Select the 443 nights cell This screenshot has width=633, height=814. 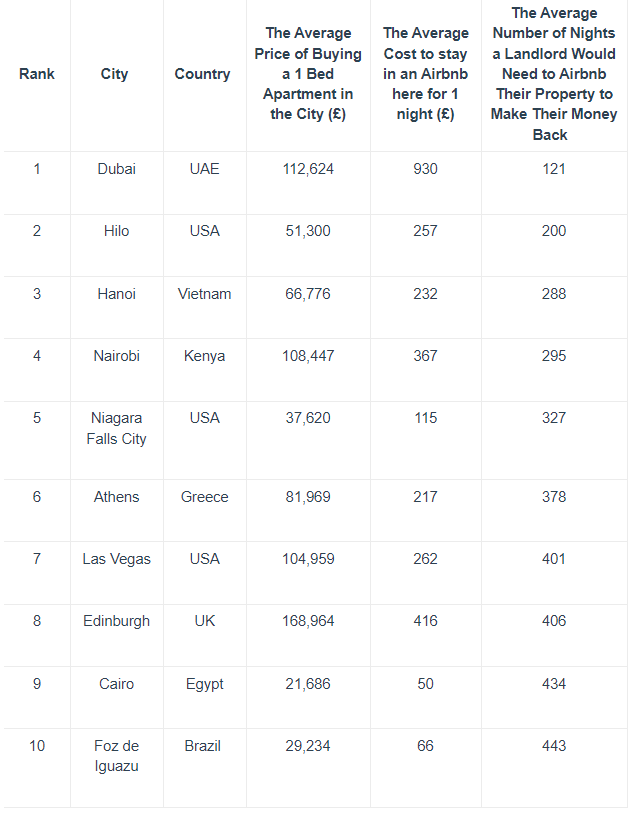[554, 746]
